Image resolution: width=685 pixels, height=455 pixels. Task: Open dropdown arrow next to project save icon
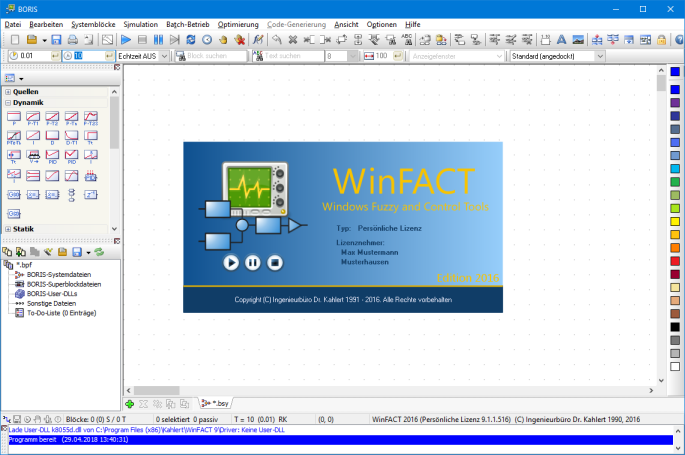[x=88, y=252]
